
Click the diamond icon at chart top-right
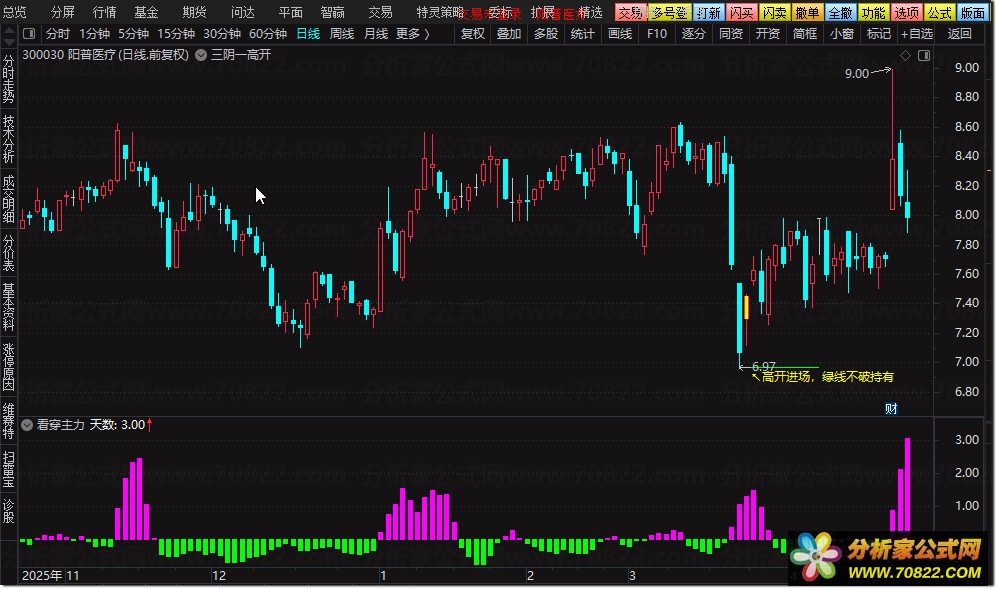(905, 56)
